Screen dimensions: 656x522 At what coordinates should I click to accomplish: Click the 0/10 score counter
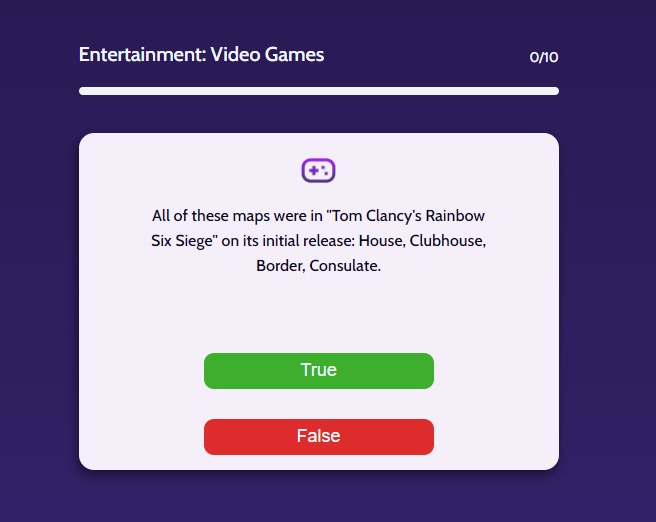(x=543, y=57)
